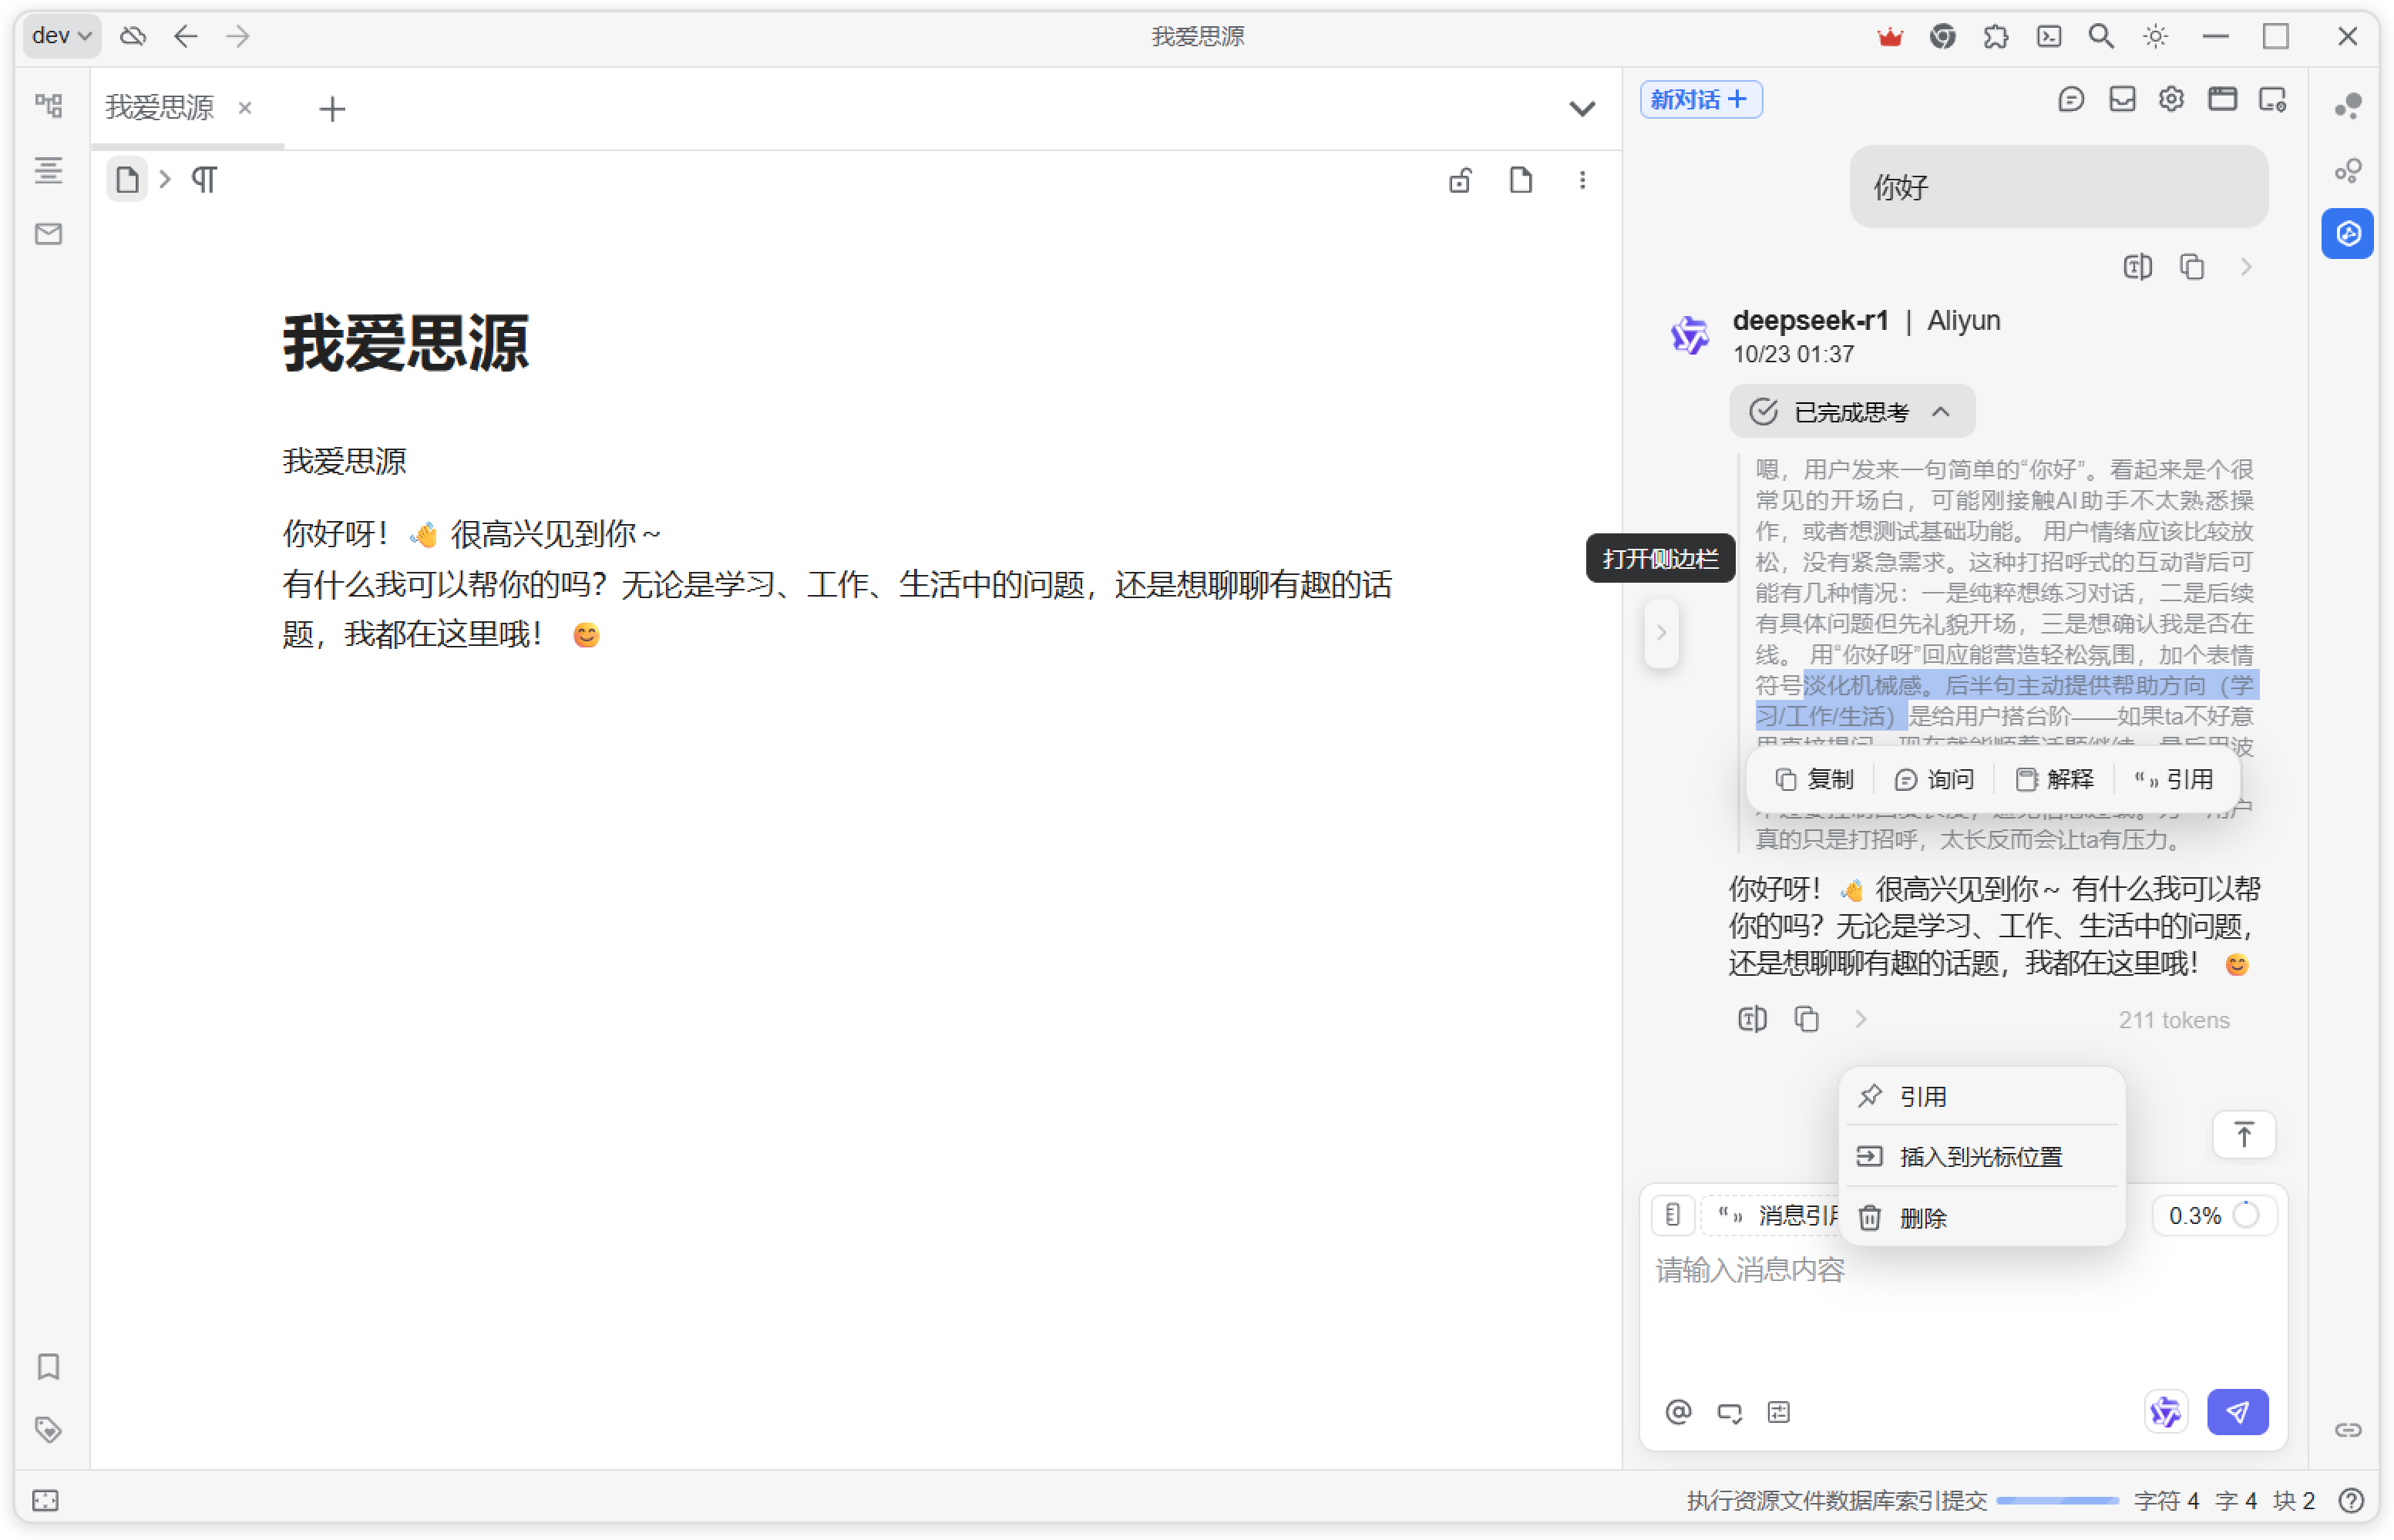2394x1540 pixels.
Task: Open the file tree panel icon
Action: [48, 105]
